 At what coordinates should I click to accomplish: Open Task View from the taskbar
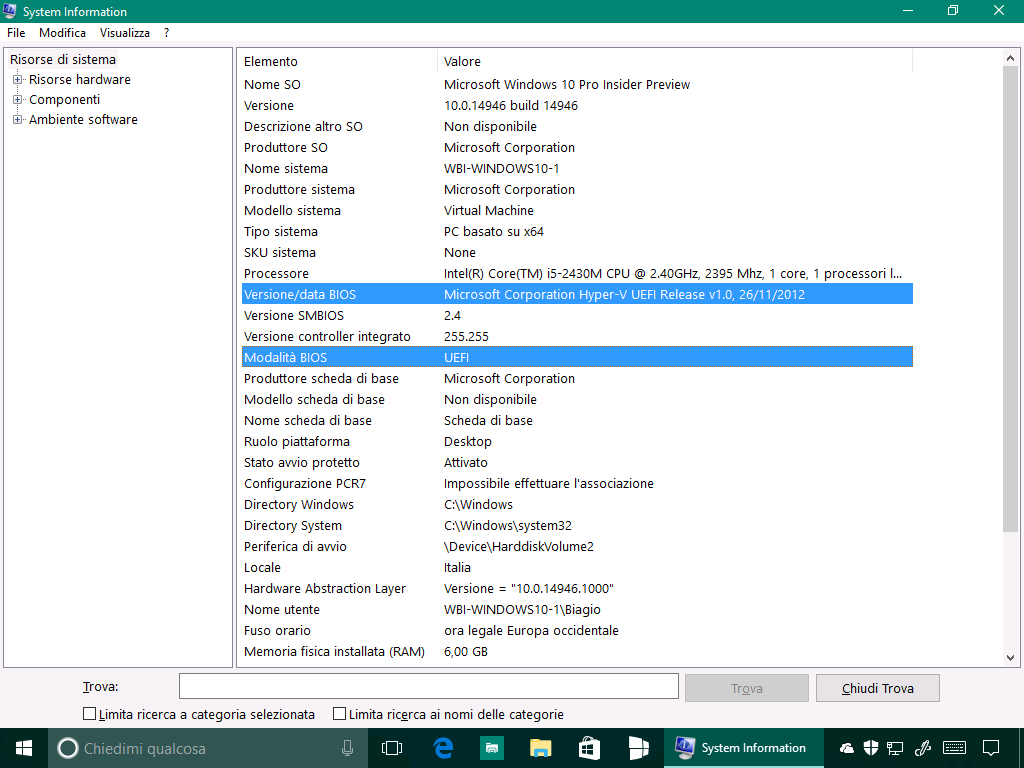click(x=392, y=748)
